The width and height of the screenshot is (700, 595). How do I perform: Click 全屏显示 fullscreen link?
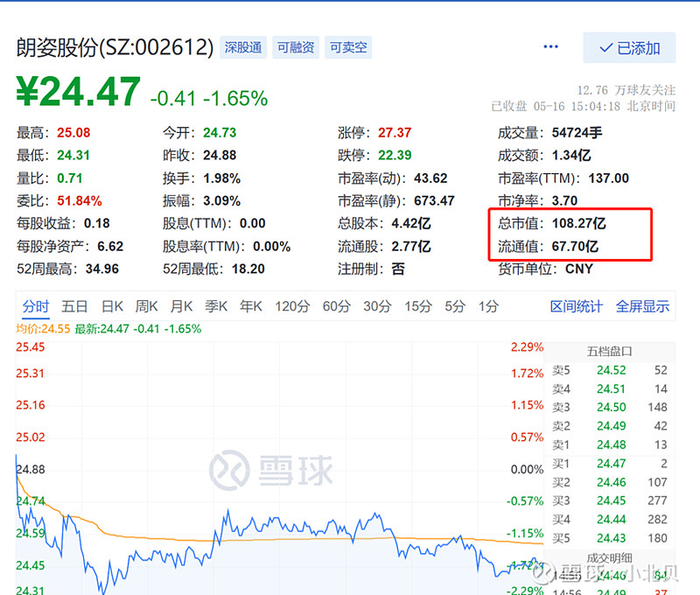pos(642,307)
